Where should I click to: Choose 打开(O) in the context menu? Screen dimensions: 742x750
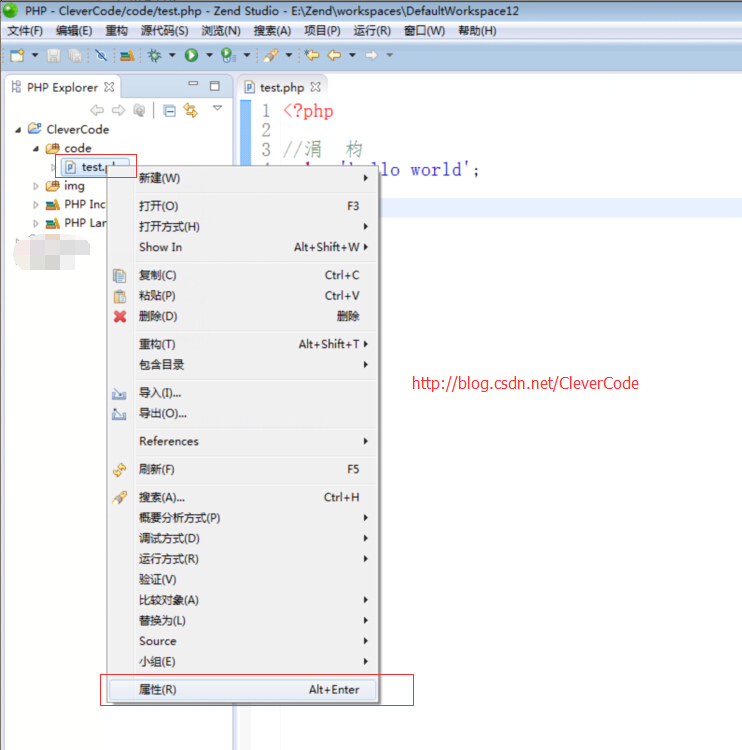coord(243,206)
